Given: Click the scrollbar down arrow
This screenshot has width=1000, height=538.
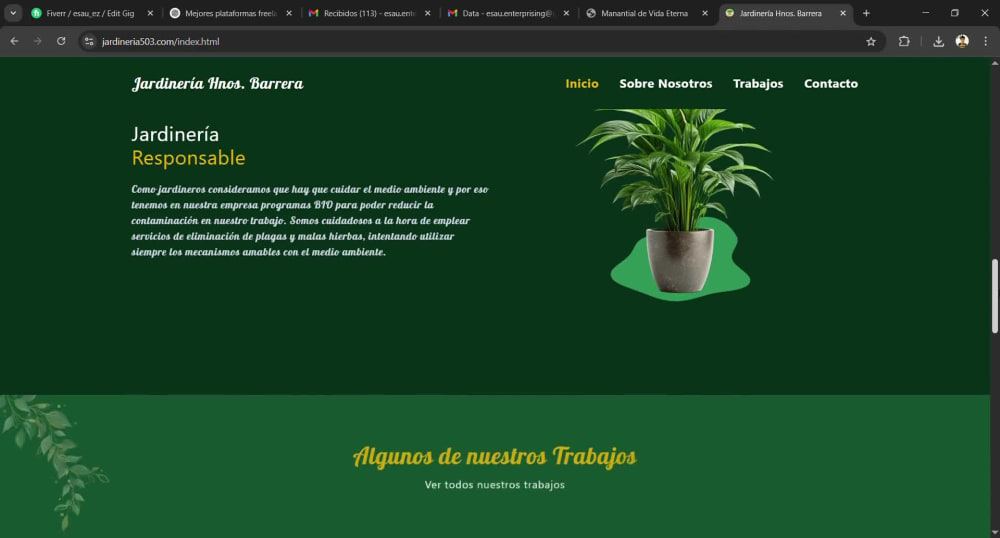Looking at the screenshot, I should tap(995, 532).
